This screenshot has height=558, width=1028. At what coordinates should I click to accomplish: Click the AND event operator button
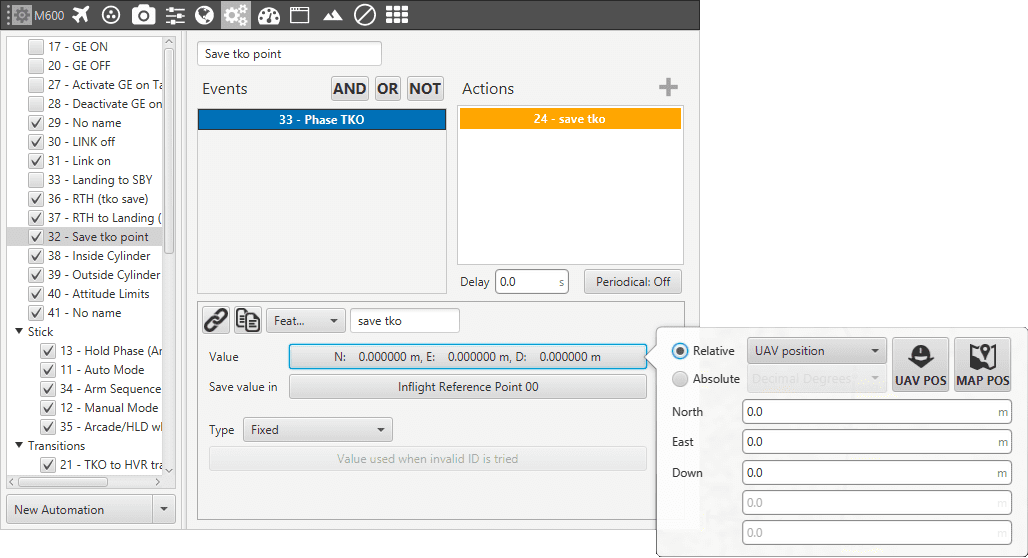pyautogui.click(x=349, y=89)
